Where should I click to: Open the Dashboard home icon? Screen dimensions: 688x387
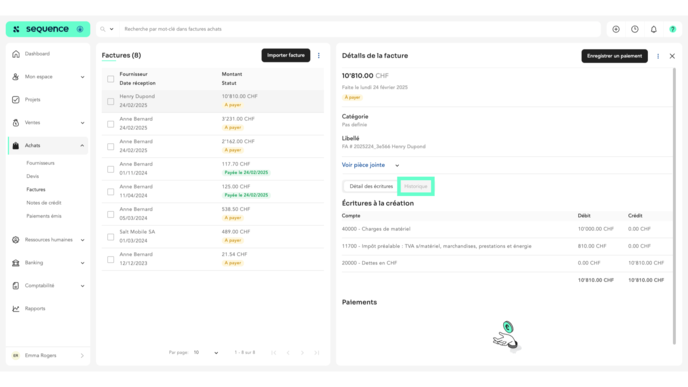[16, 54]
